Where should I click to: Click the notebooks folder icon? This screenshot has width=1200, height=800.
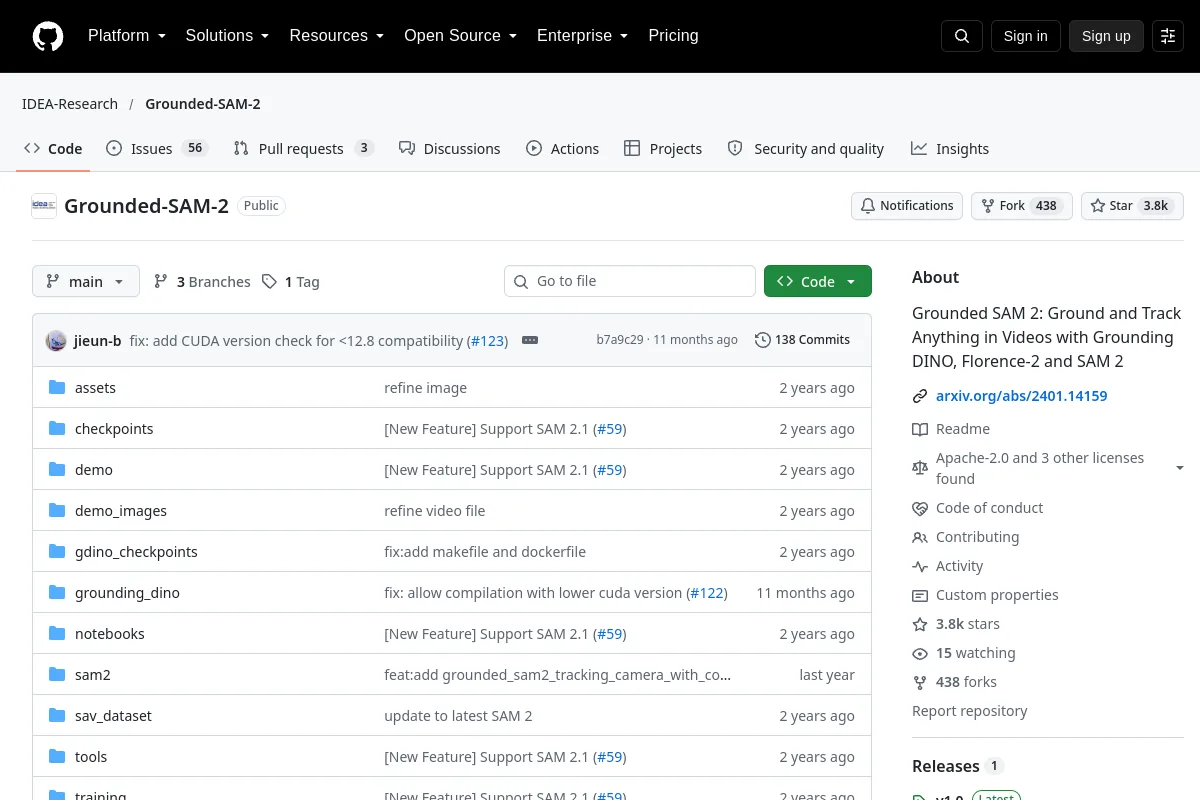point(57,634)
